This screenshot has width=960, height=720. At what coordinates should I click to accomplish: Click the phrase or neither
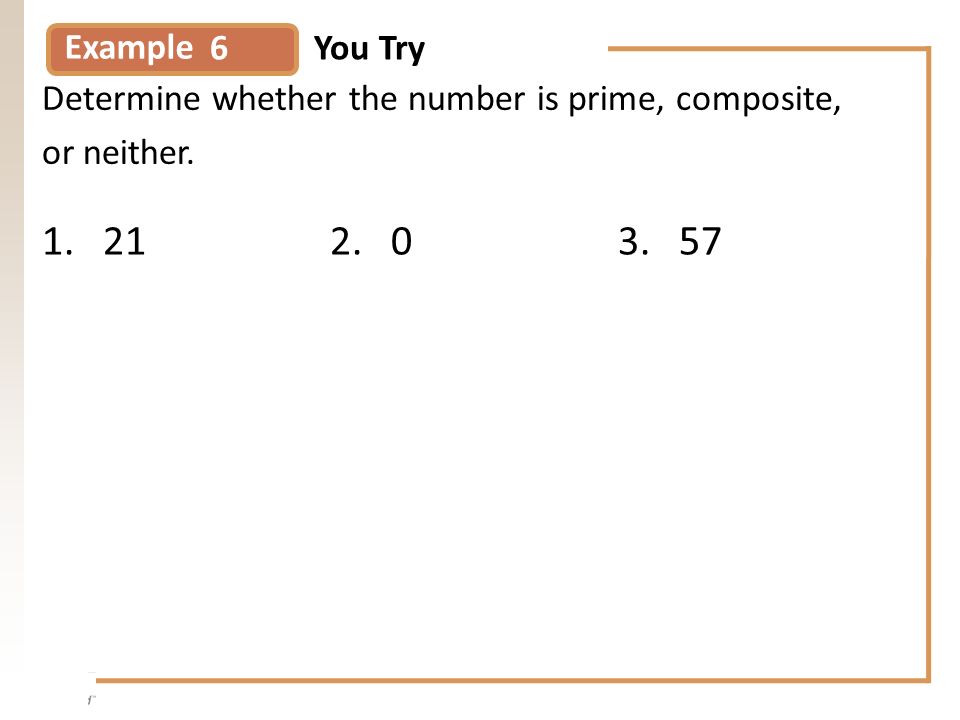pos(118,153)
